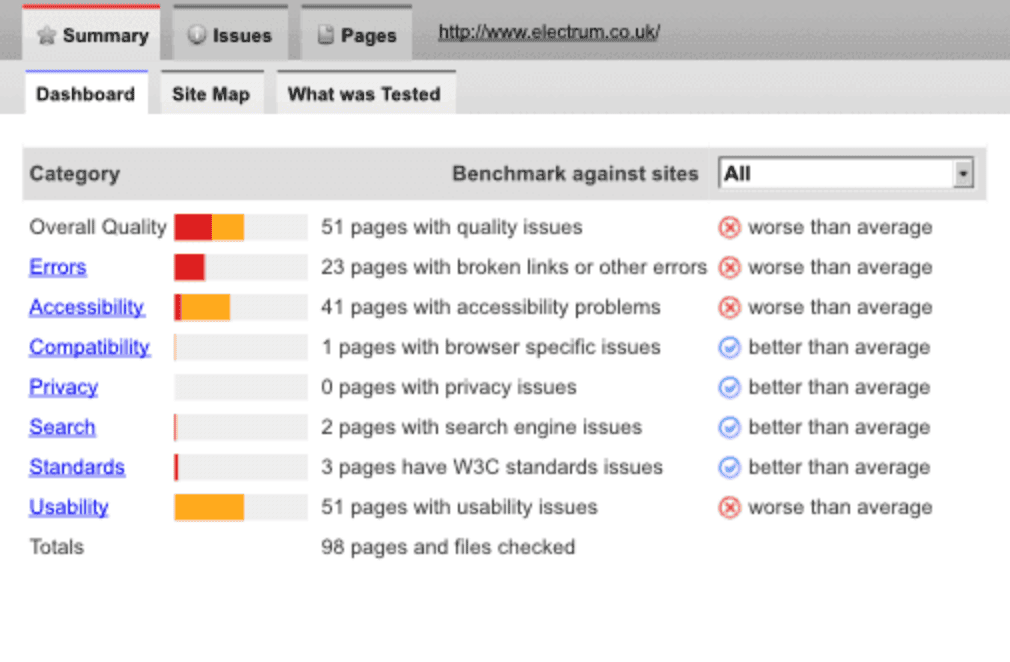Follow the Accessibility category link
Image resolution: width=1010 pixels, height=662 pixels.
click(x=87, y=308)
